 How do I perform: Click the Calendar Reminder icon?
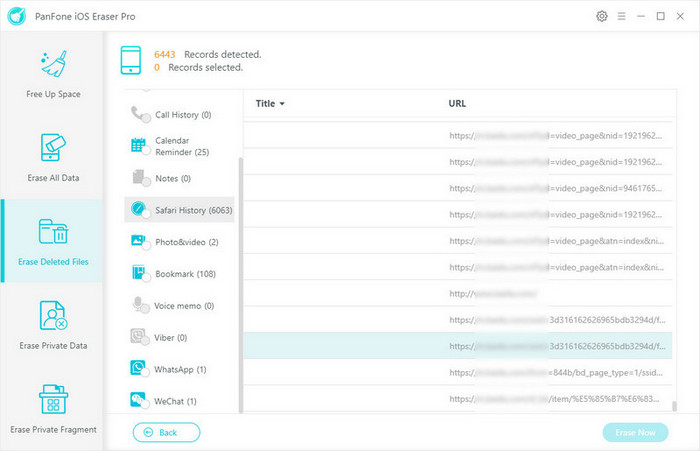(140, 146)
